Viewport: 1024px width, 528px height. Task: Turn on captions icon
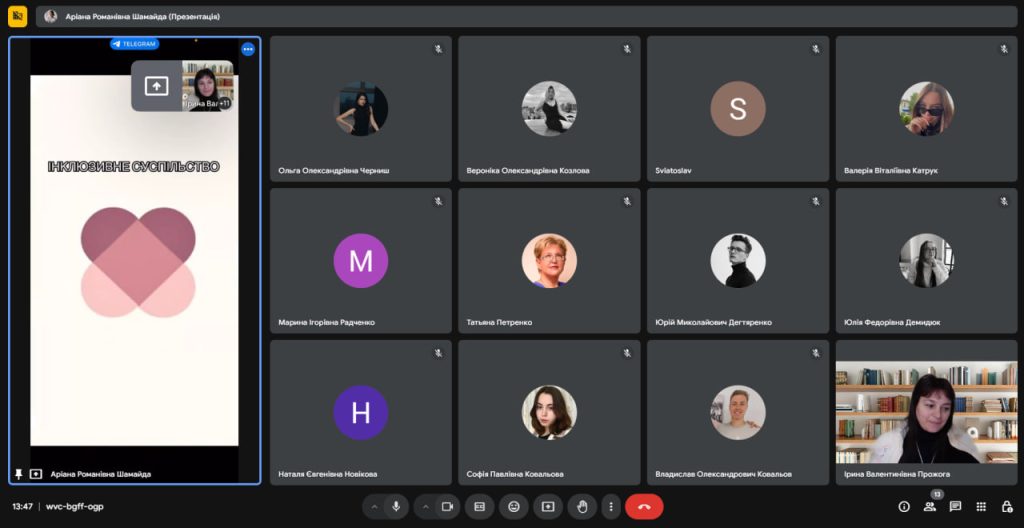click(x=480, y=506)
